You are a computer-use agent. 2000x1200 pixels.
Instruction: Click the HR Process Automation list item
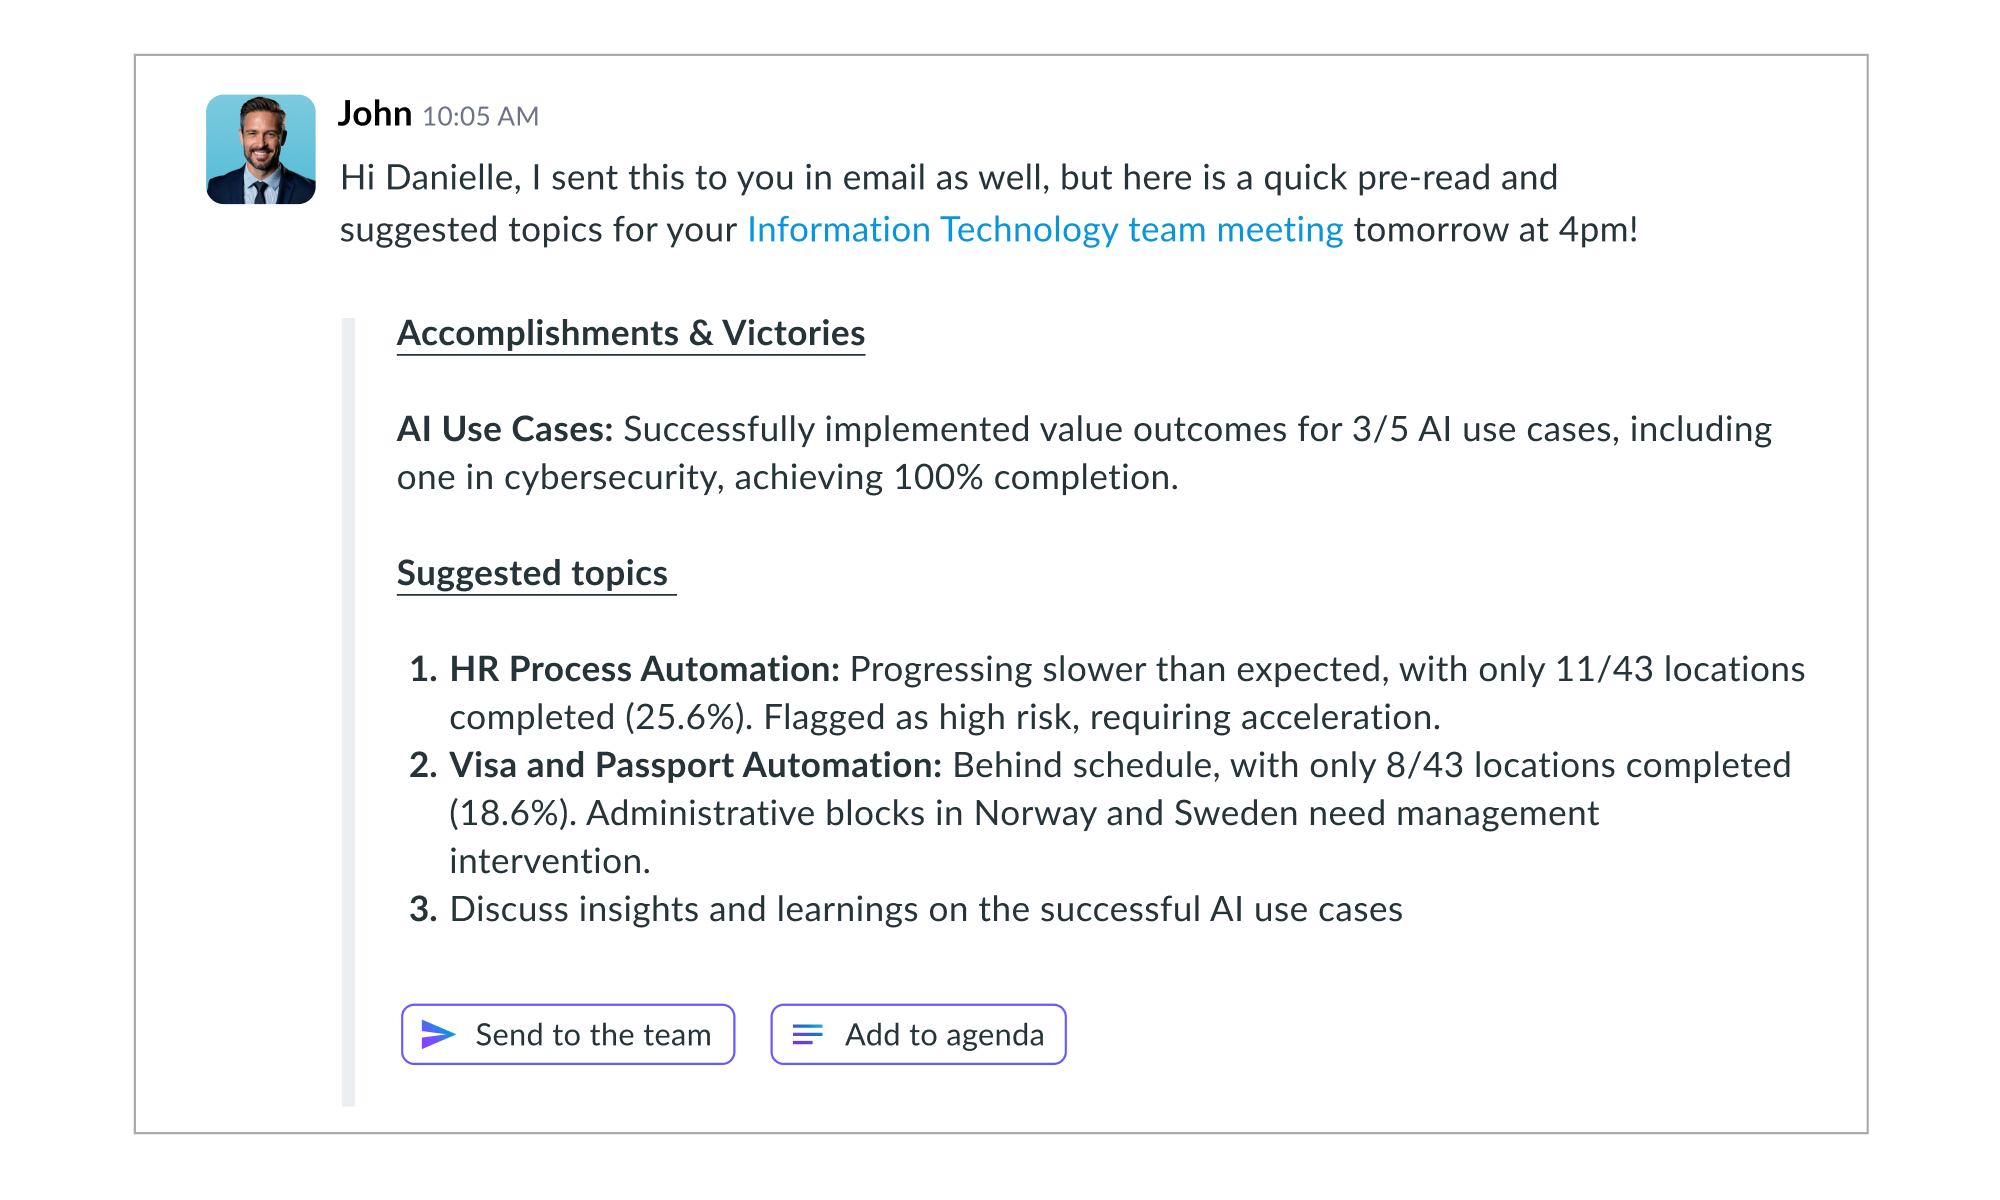(1107, 693)
